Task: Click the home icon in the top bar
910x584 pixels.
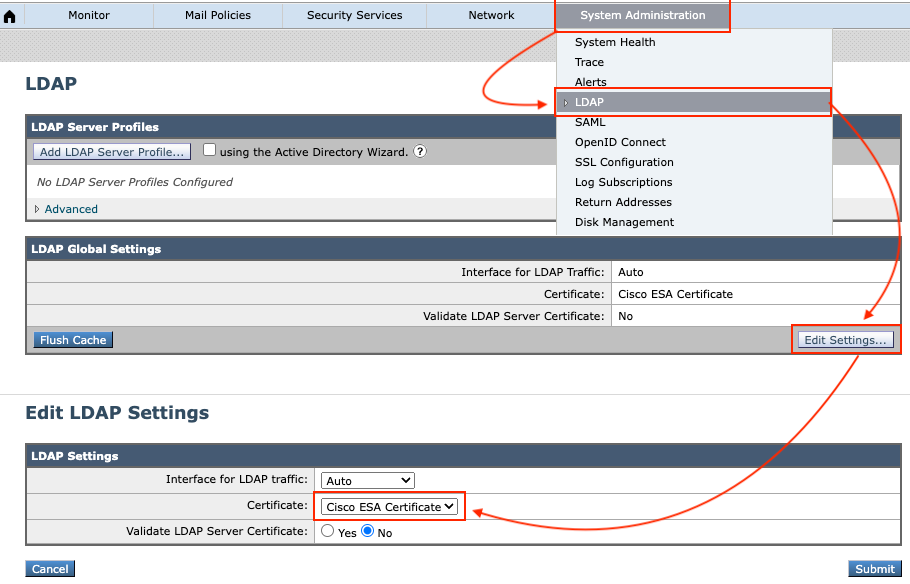Action: 9,14
